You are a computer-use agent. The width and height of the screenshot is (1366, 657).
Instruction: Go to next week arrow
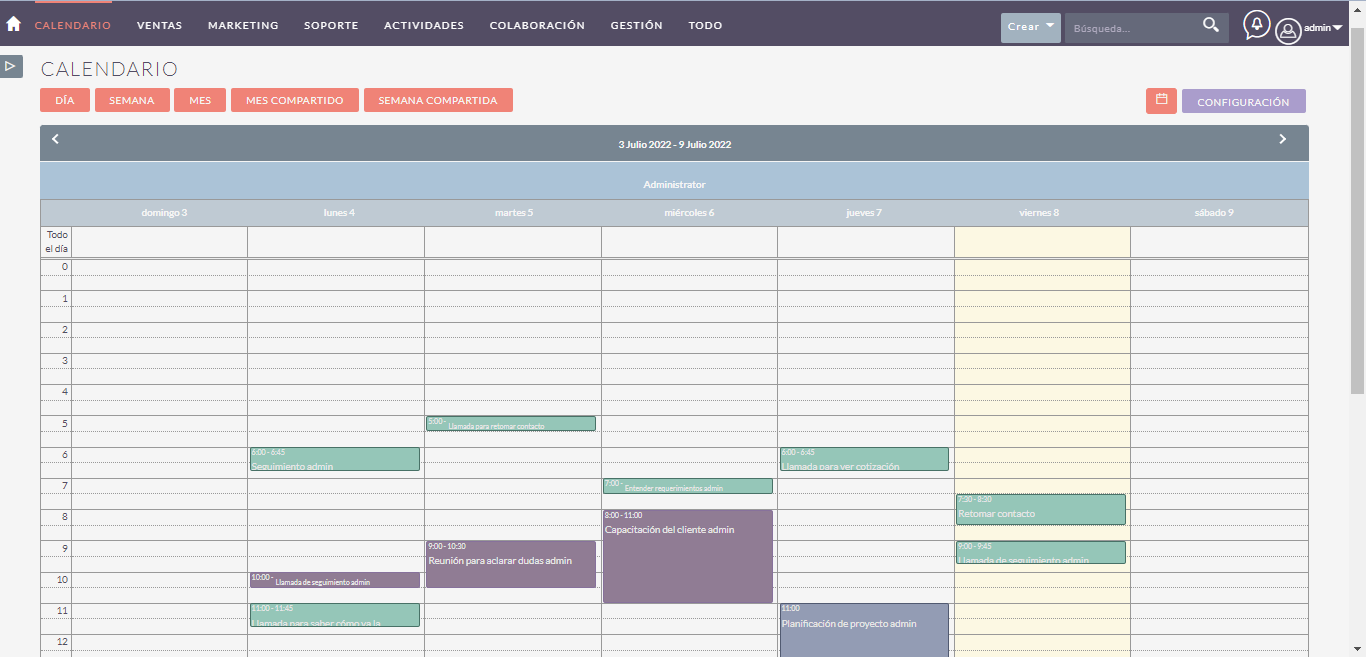[1282, 140]
